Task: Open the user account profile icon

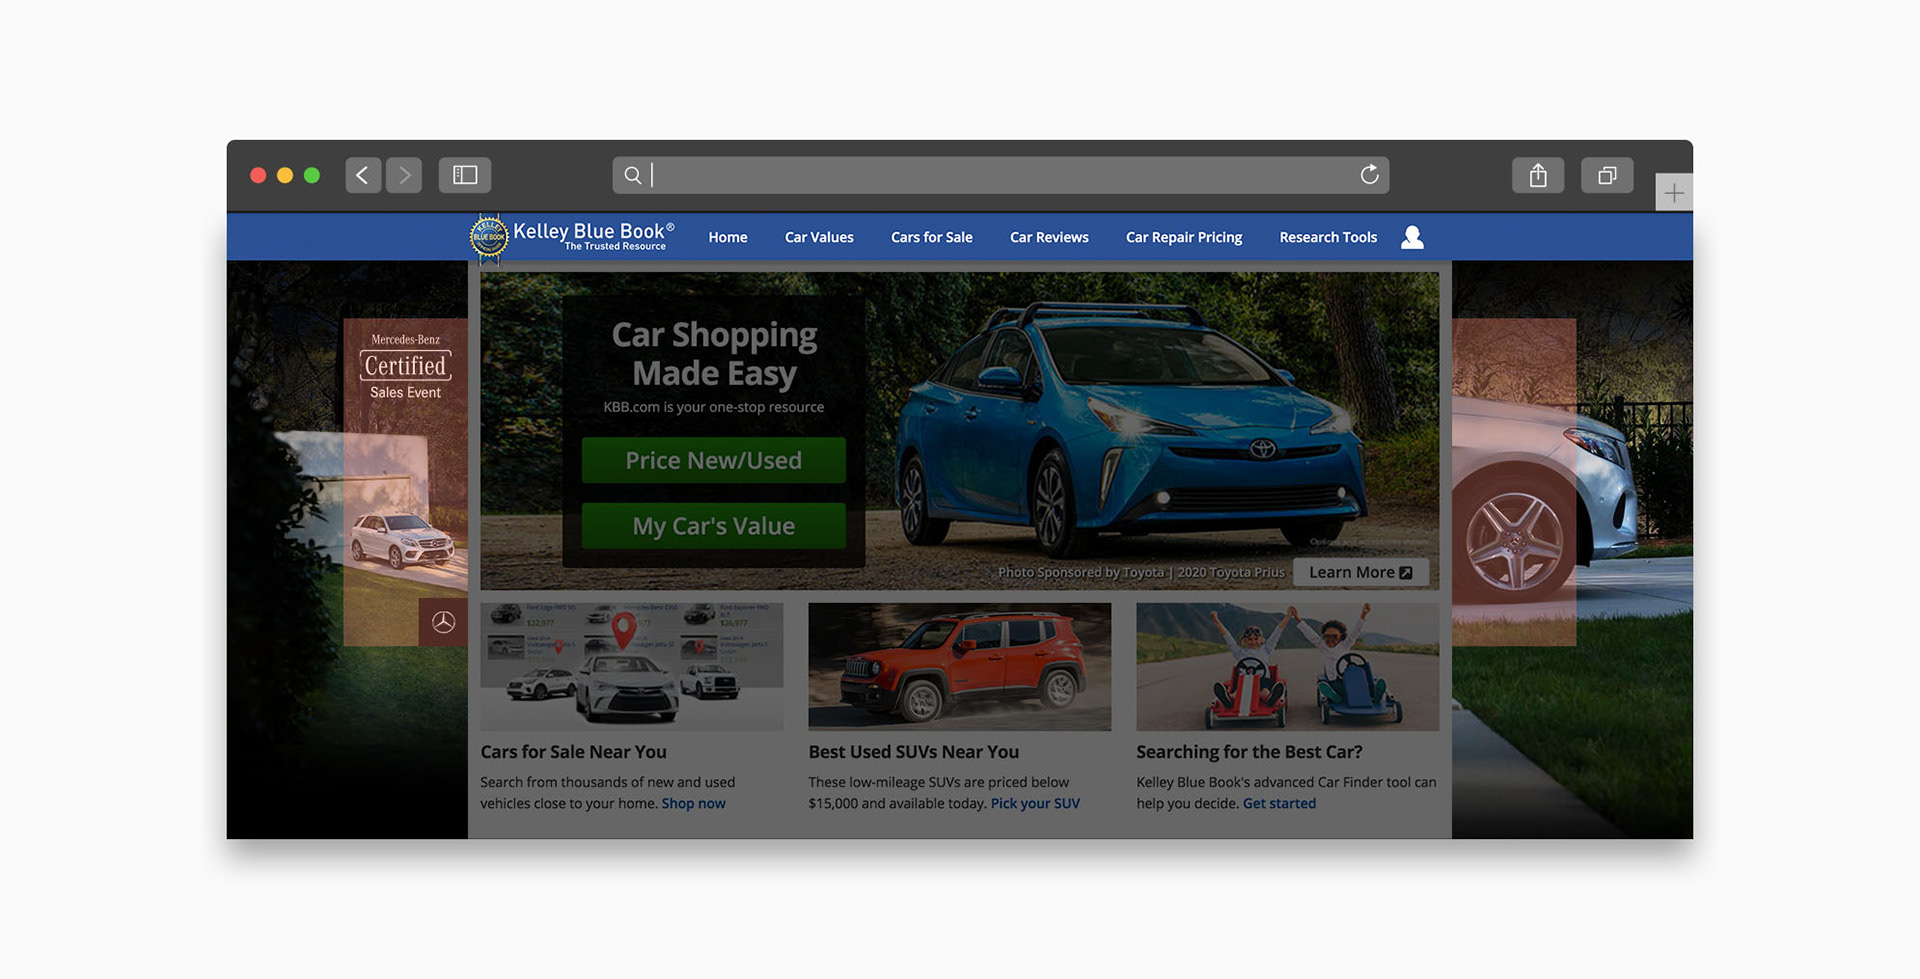Action: click(1412, 237)
